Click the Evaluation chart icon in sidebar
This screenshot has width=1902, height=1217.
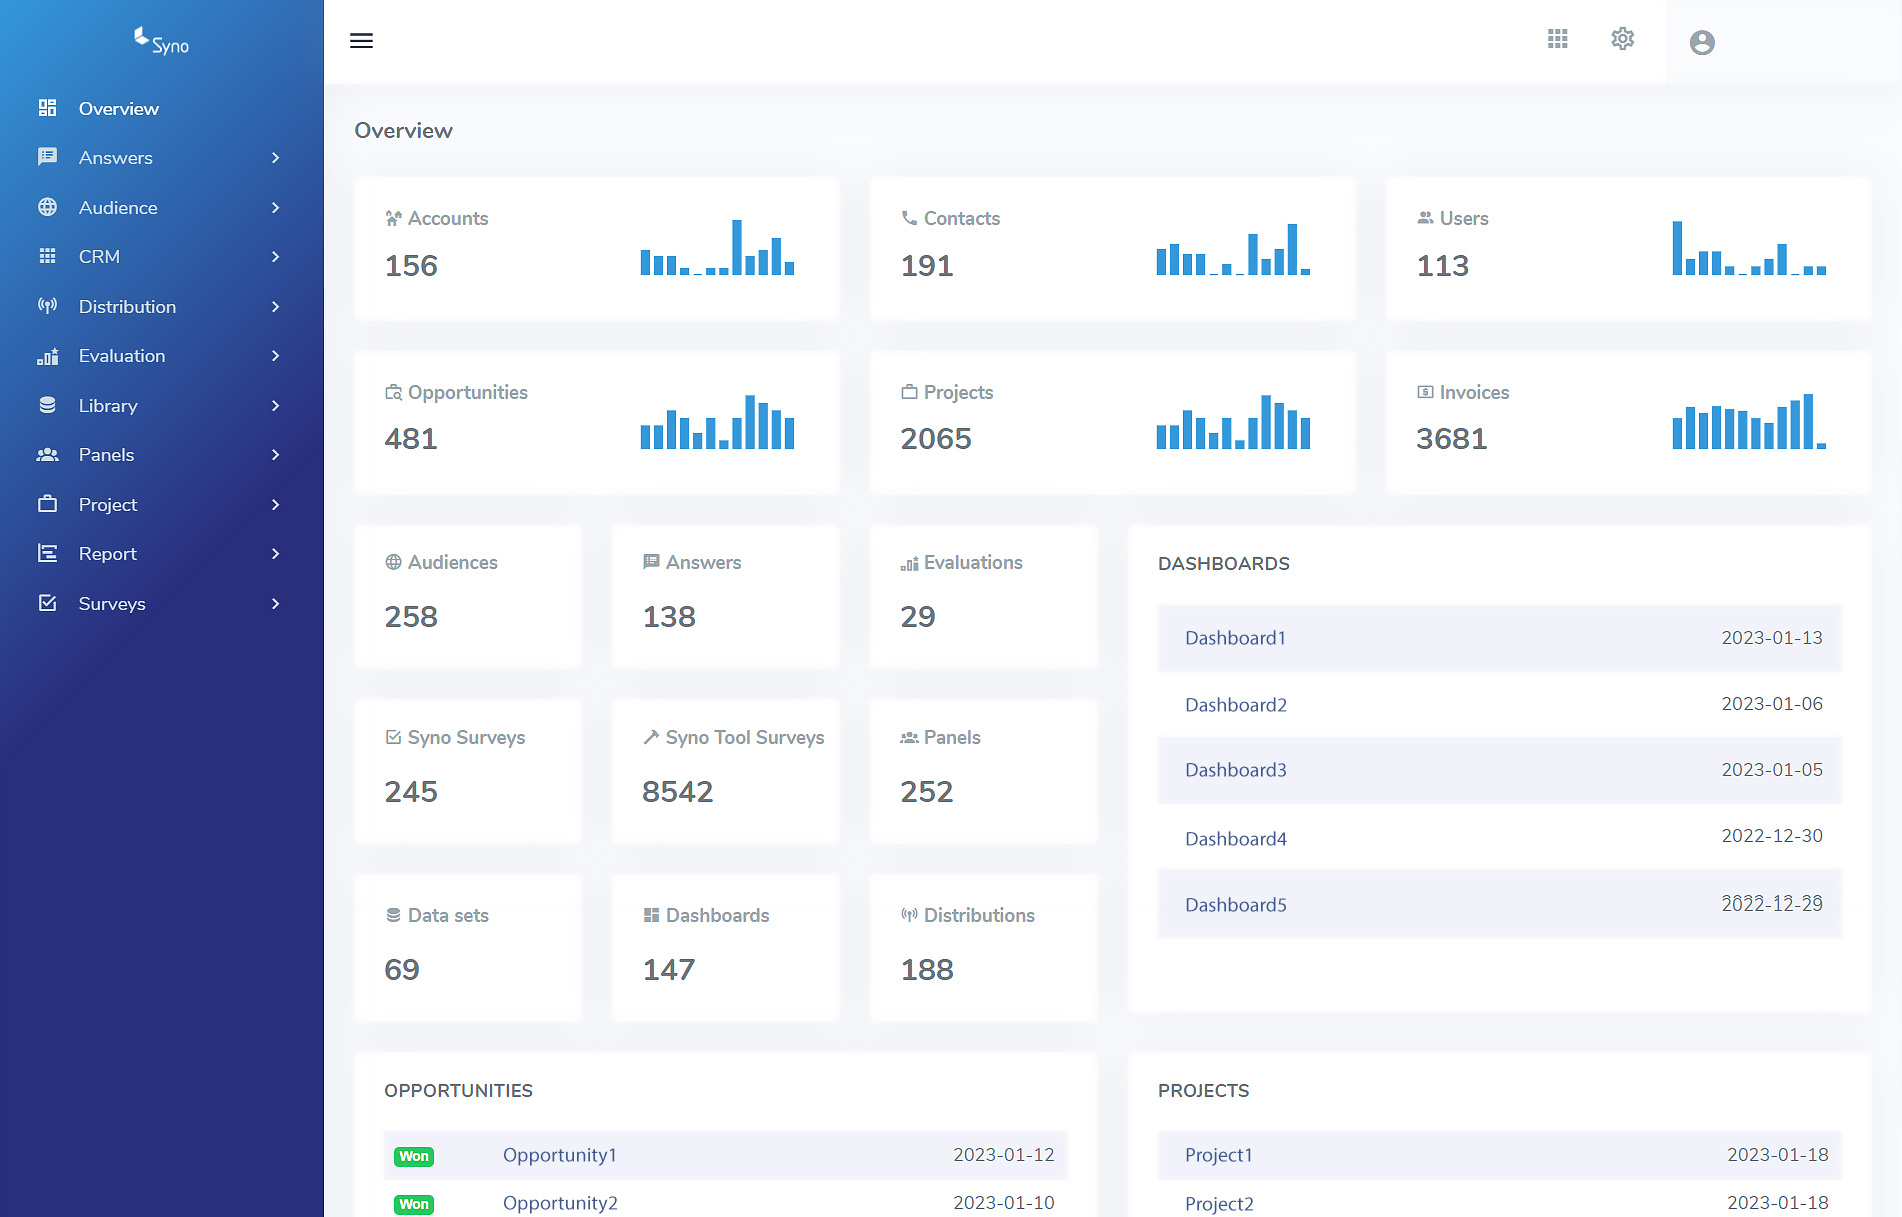47,355
